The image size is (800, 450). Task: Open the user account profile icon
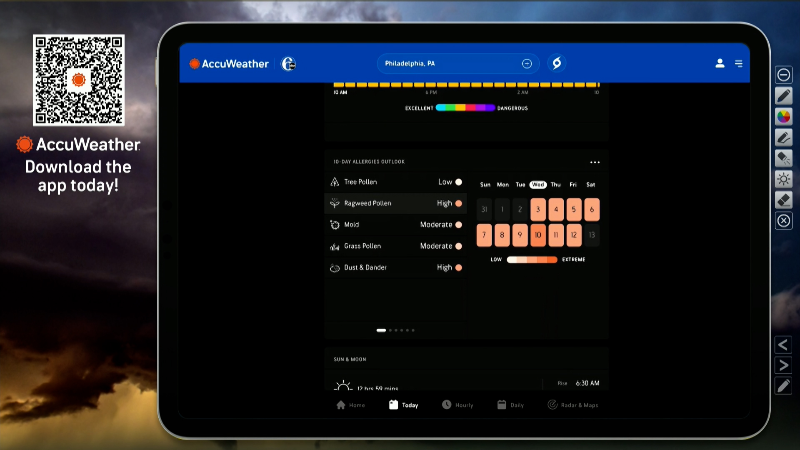[720, 63]
